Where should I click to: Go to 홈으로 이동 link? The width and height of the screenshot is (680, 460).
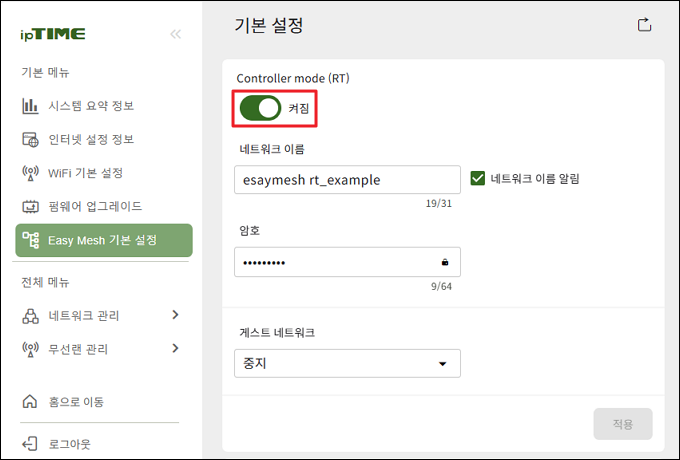(x=76, y=402)
